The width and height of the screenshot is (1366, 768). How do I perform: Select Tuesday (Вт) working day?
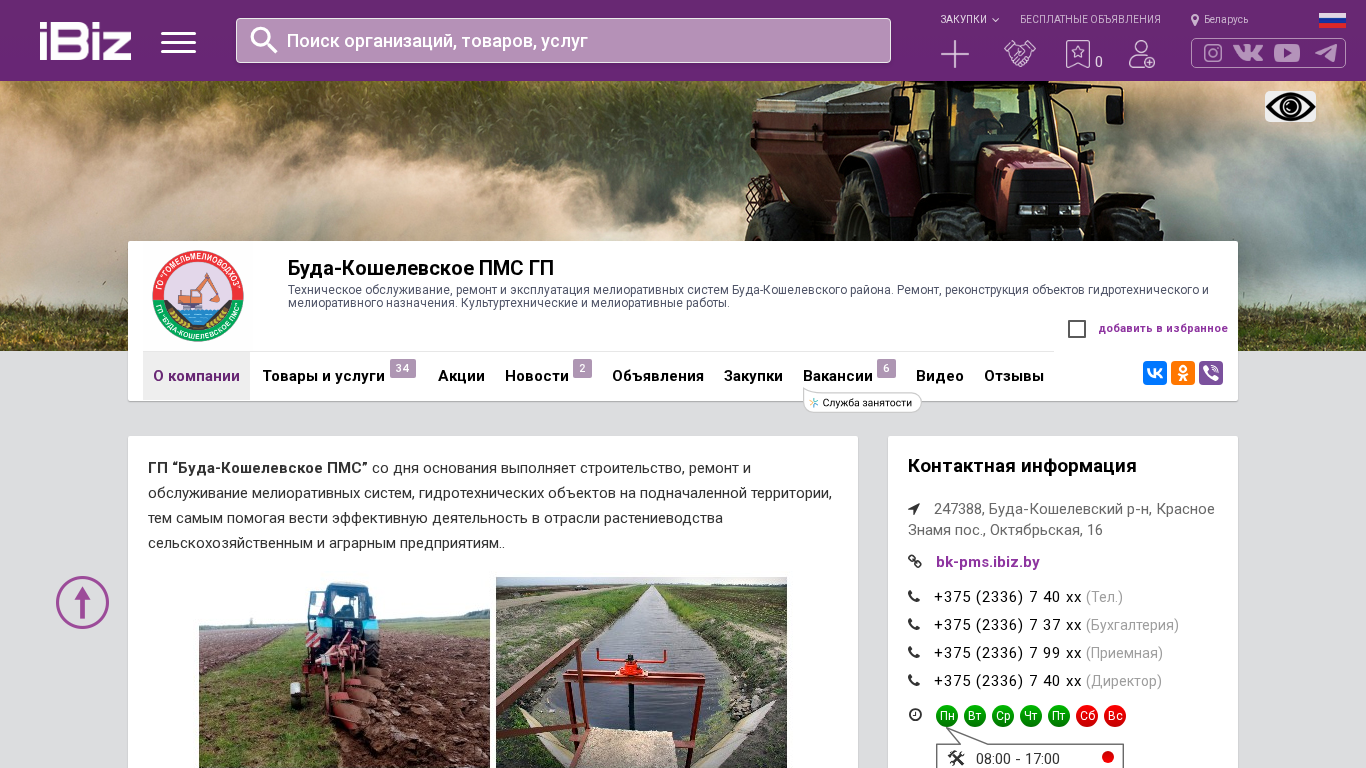pyautogui.click(x=975, y=716)
